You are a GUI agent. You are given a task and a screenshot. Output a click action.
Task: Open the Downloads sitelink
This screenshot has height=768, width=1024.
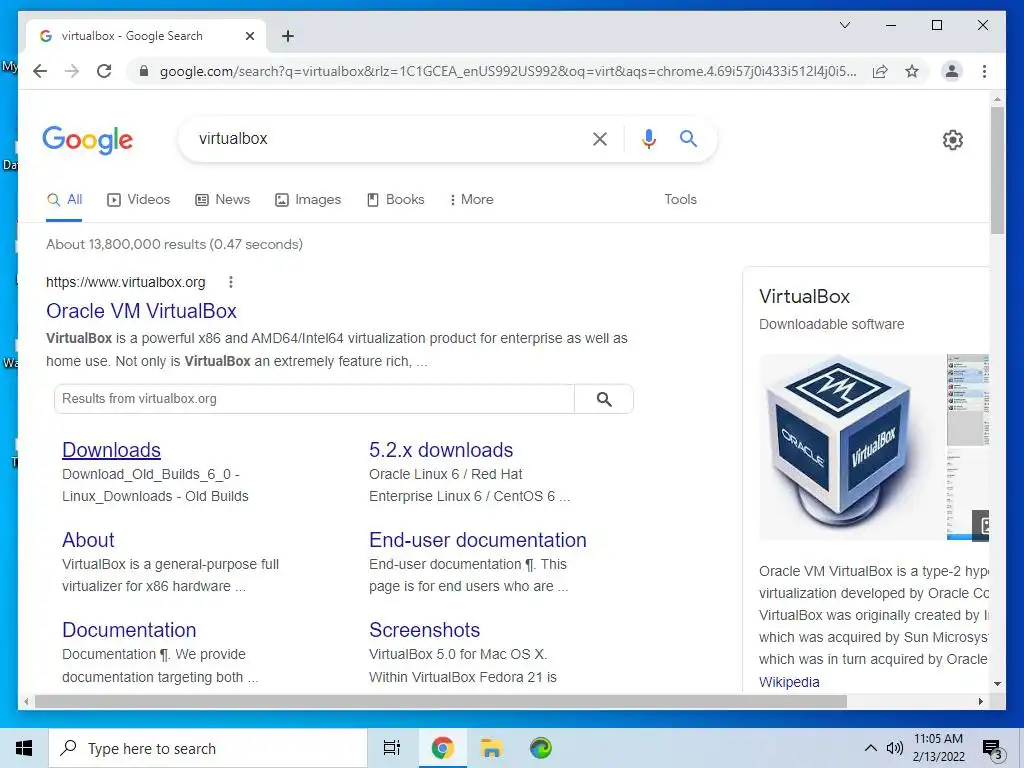(111, 450)
